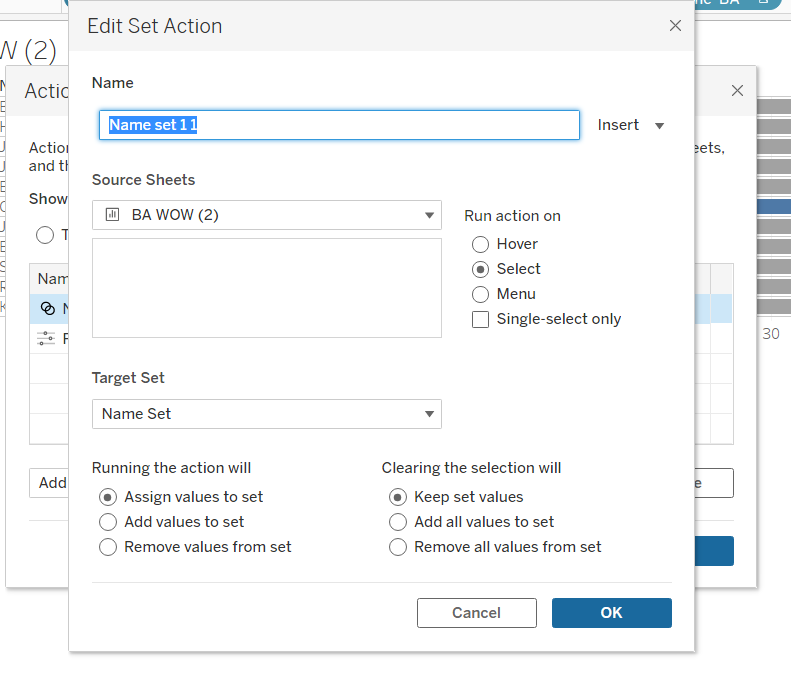This screenshot has width=791, height=673.
Task: Choose Select as the run action trigger
Action: click(x=480, y=269)
